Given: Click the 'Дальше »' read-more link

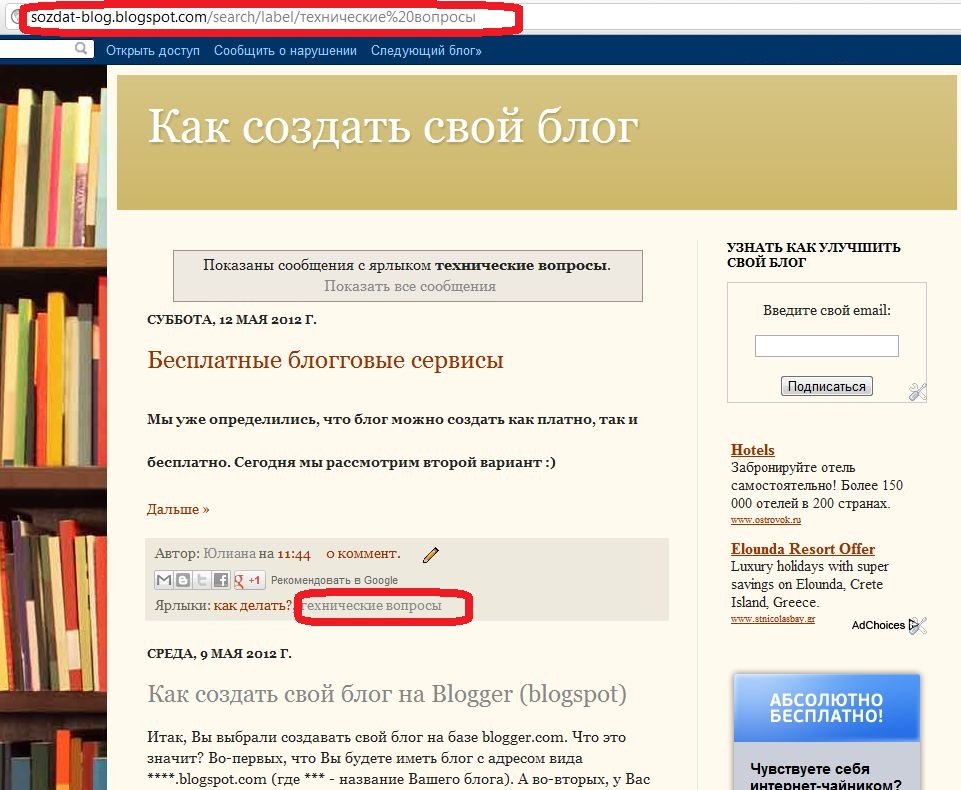Looking at the screenshot, I should (x=178, y=509).
